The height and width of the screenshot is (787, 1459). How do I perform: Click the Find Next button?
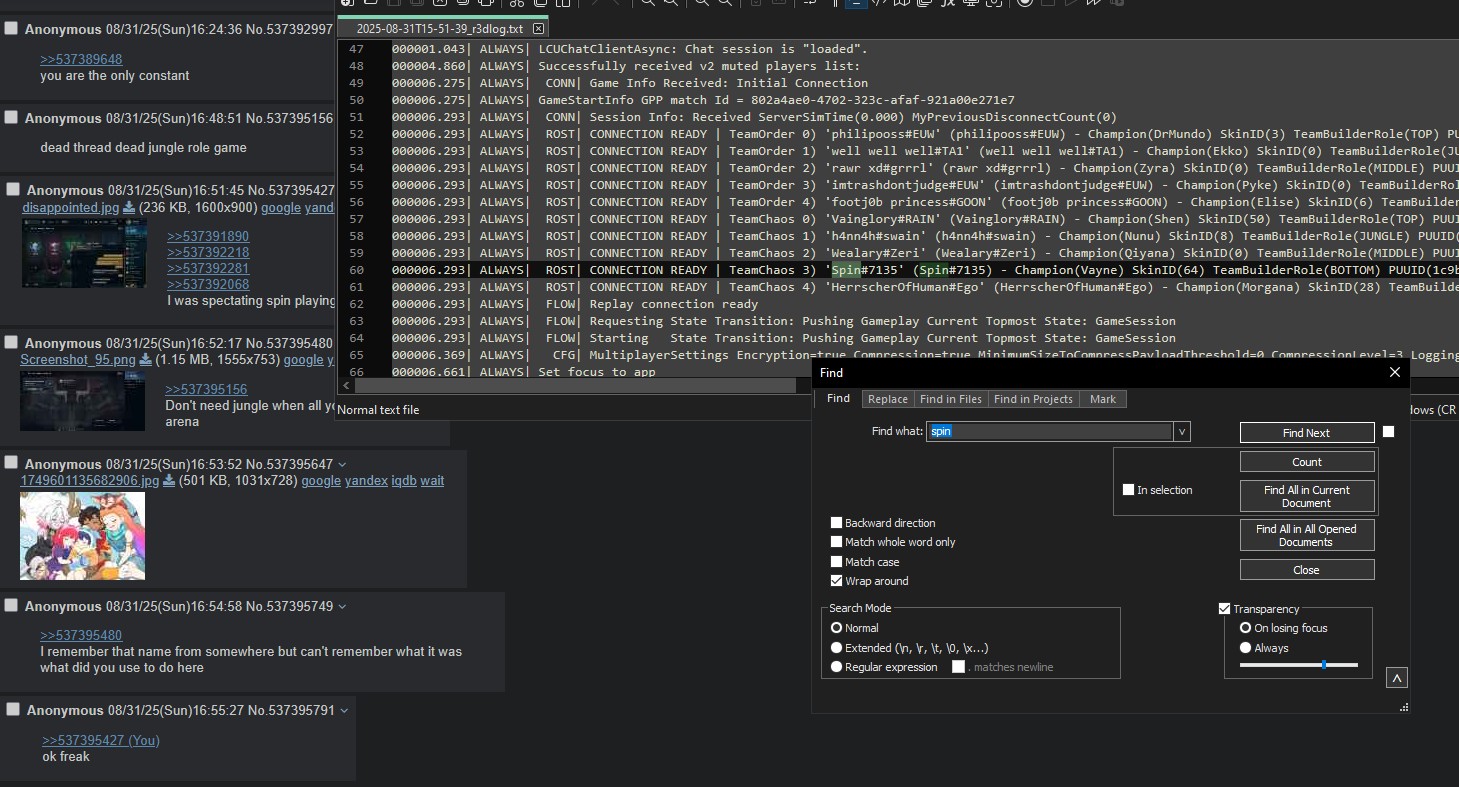tap(1307, 433)
